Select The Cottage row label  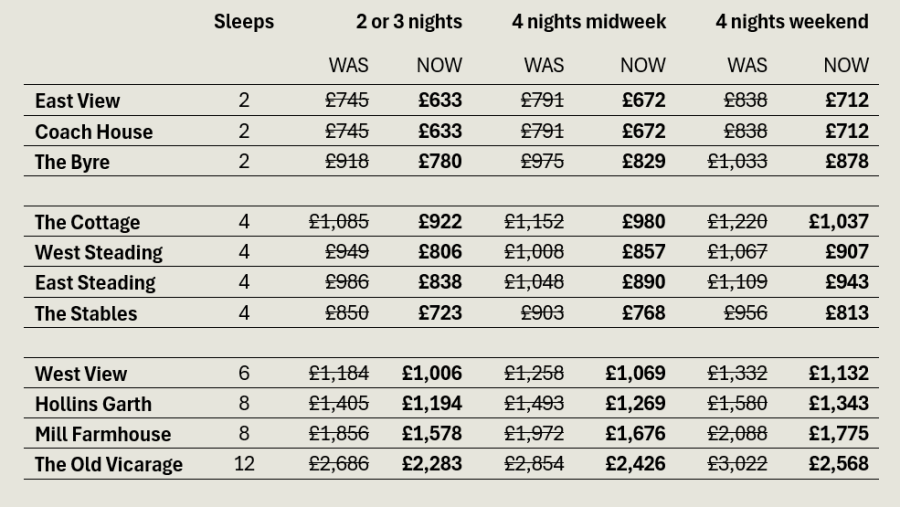87,223
